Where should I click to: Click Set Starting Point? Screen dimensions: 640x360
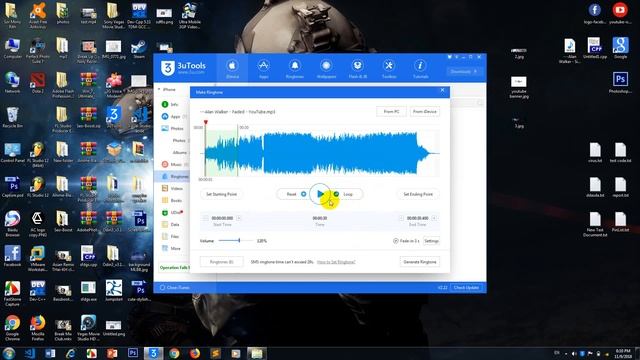tap(221, 194)
